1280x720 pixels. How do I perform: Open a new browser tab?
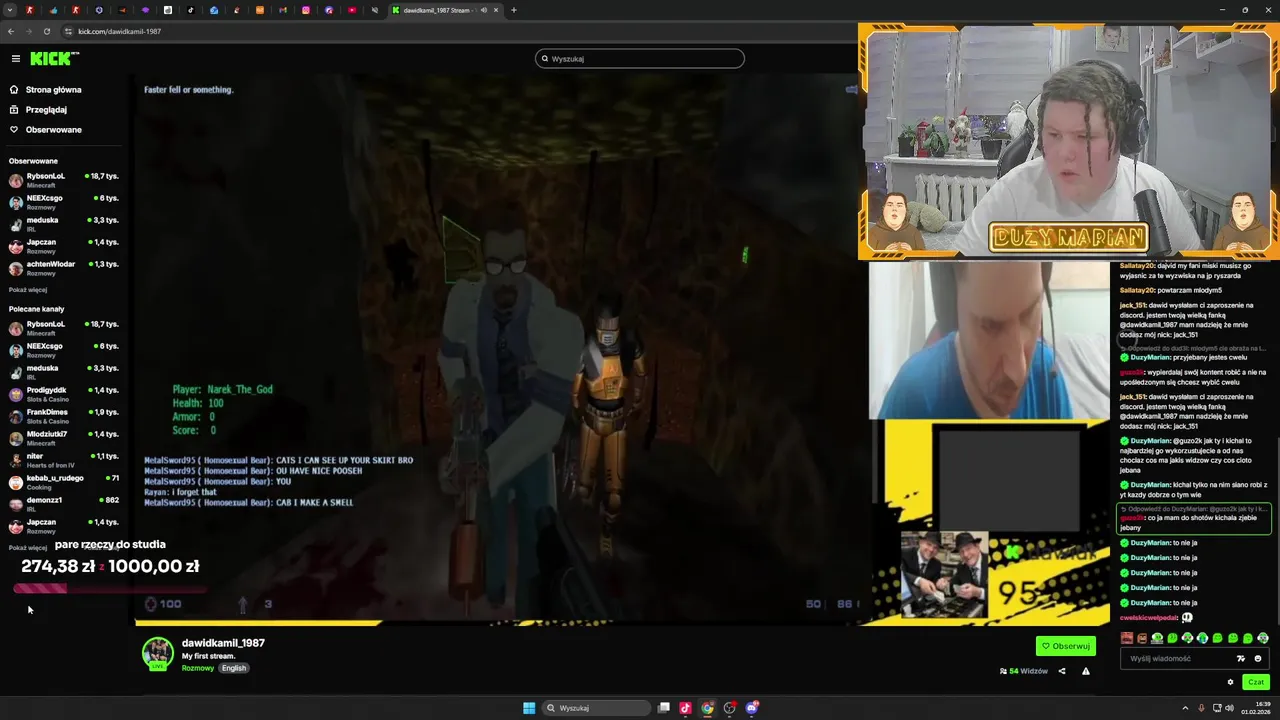[x=514, y=10]
